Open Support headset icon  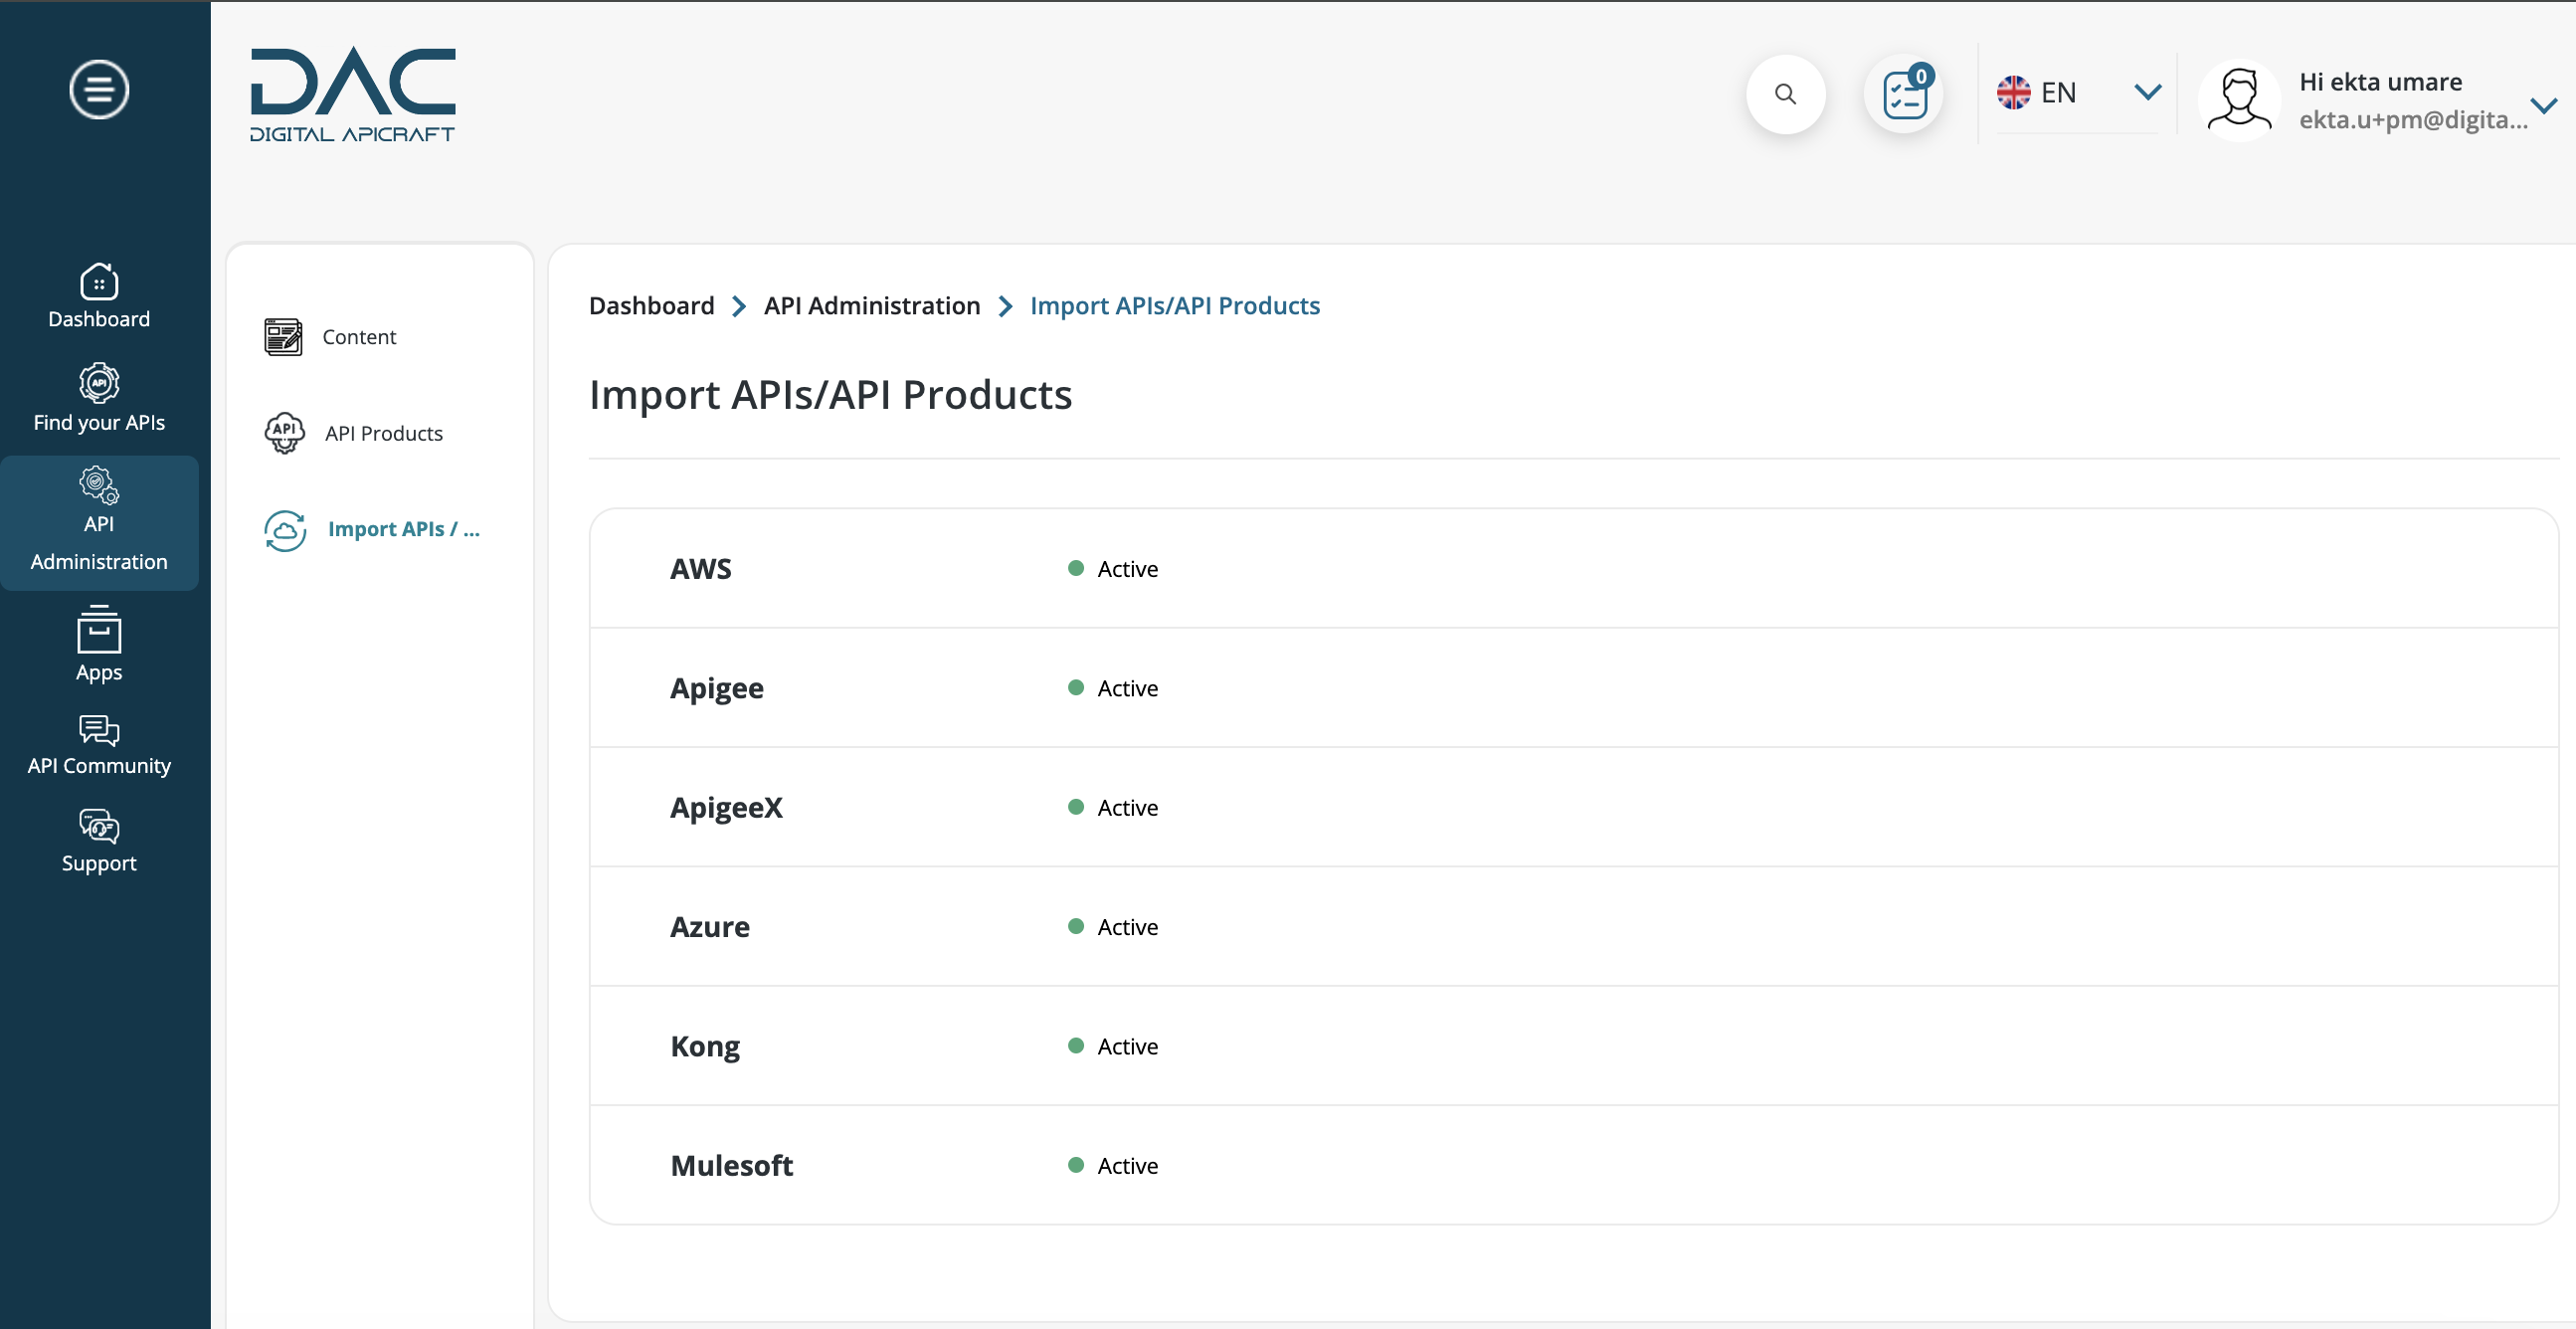tap(99, 827)
